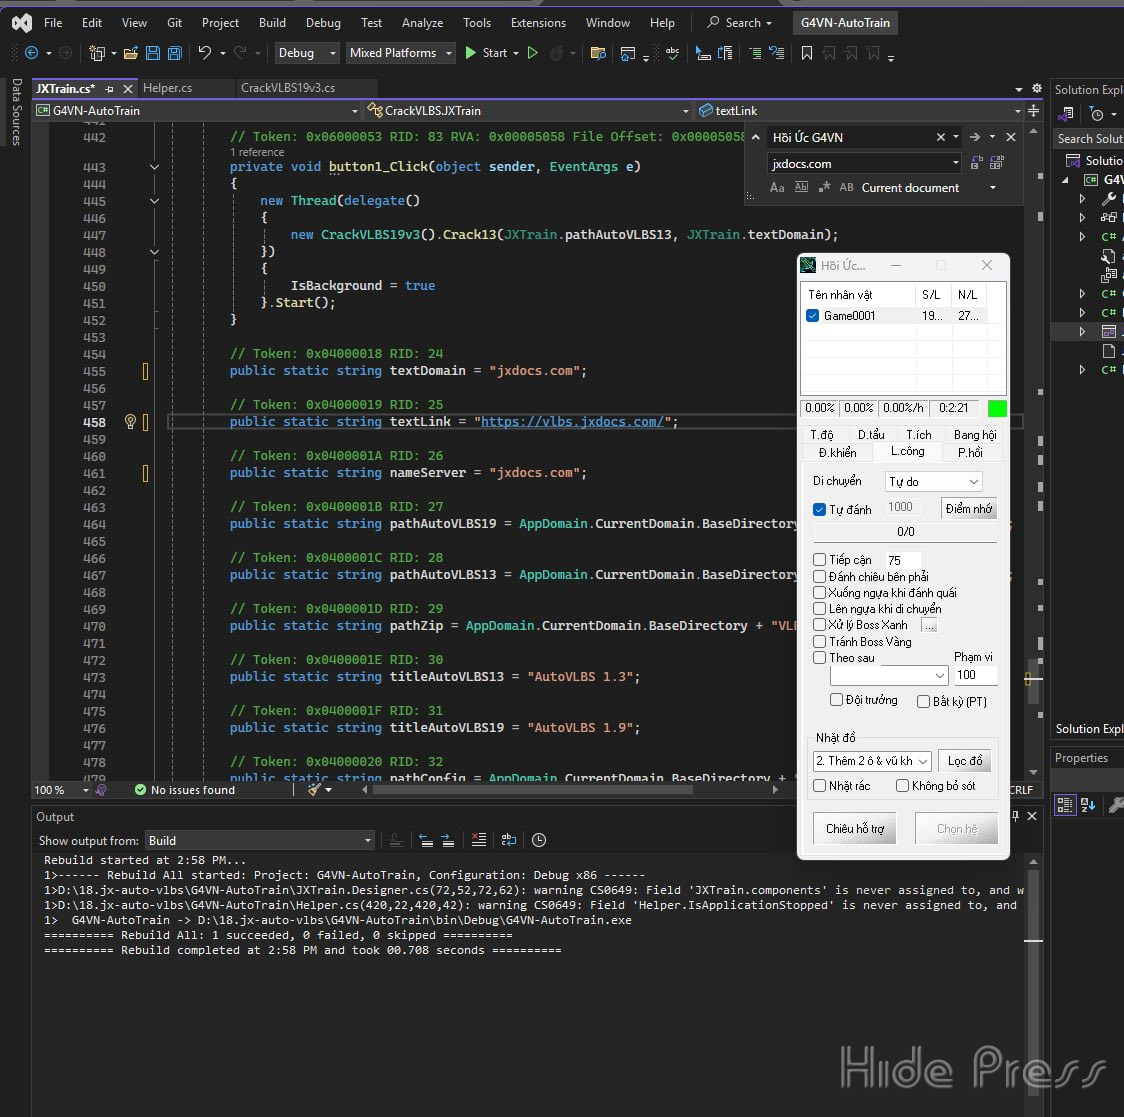The height and width of the screenshot is (1117, 1124).
Task: Click the green Start debugging button
Action: pyautogui.click(x=470, y=52)
